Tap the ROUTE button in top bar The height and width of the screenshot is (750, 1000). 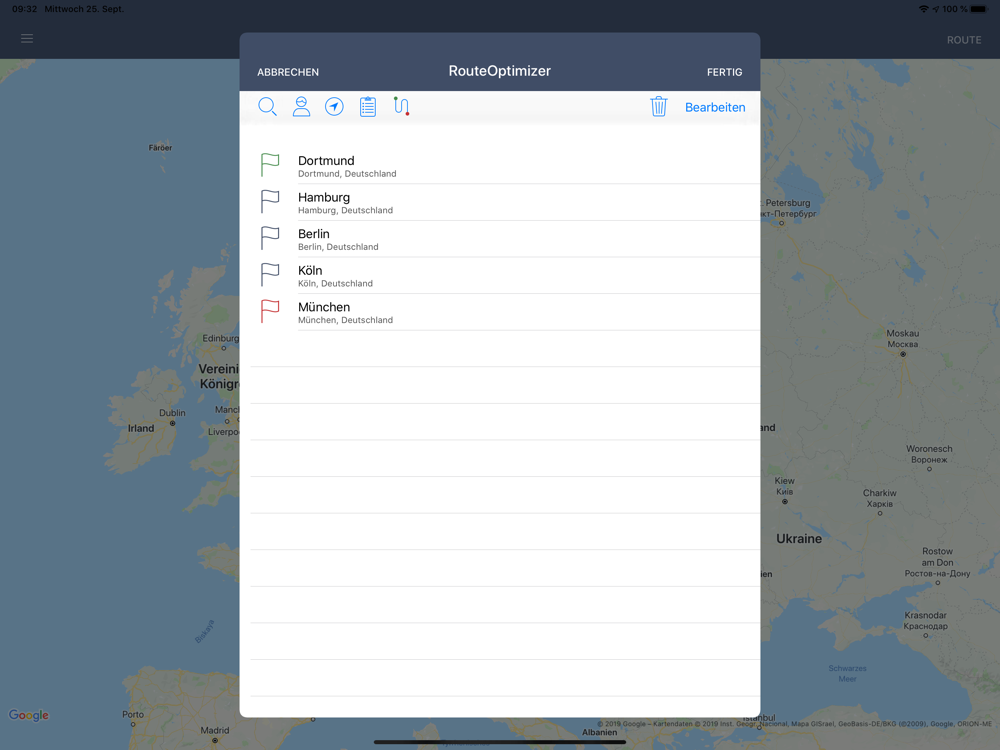(964, 40)
